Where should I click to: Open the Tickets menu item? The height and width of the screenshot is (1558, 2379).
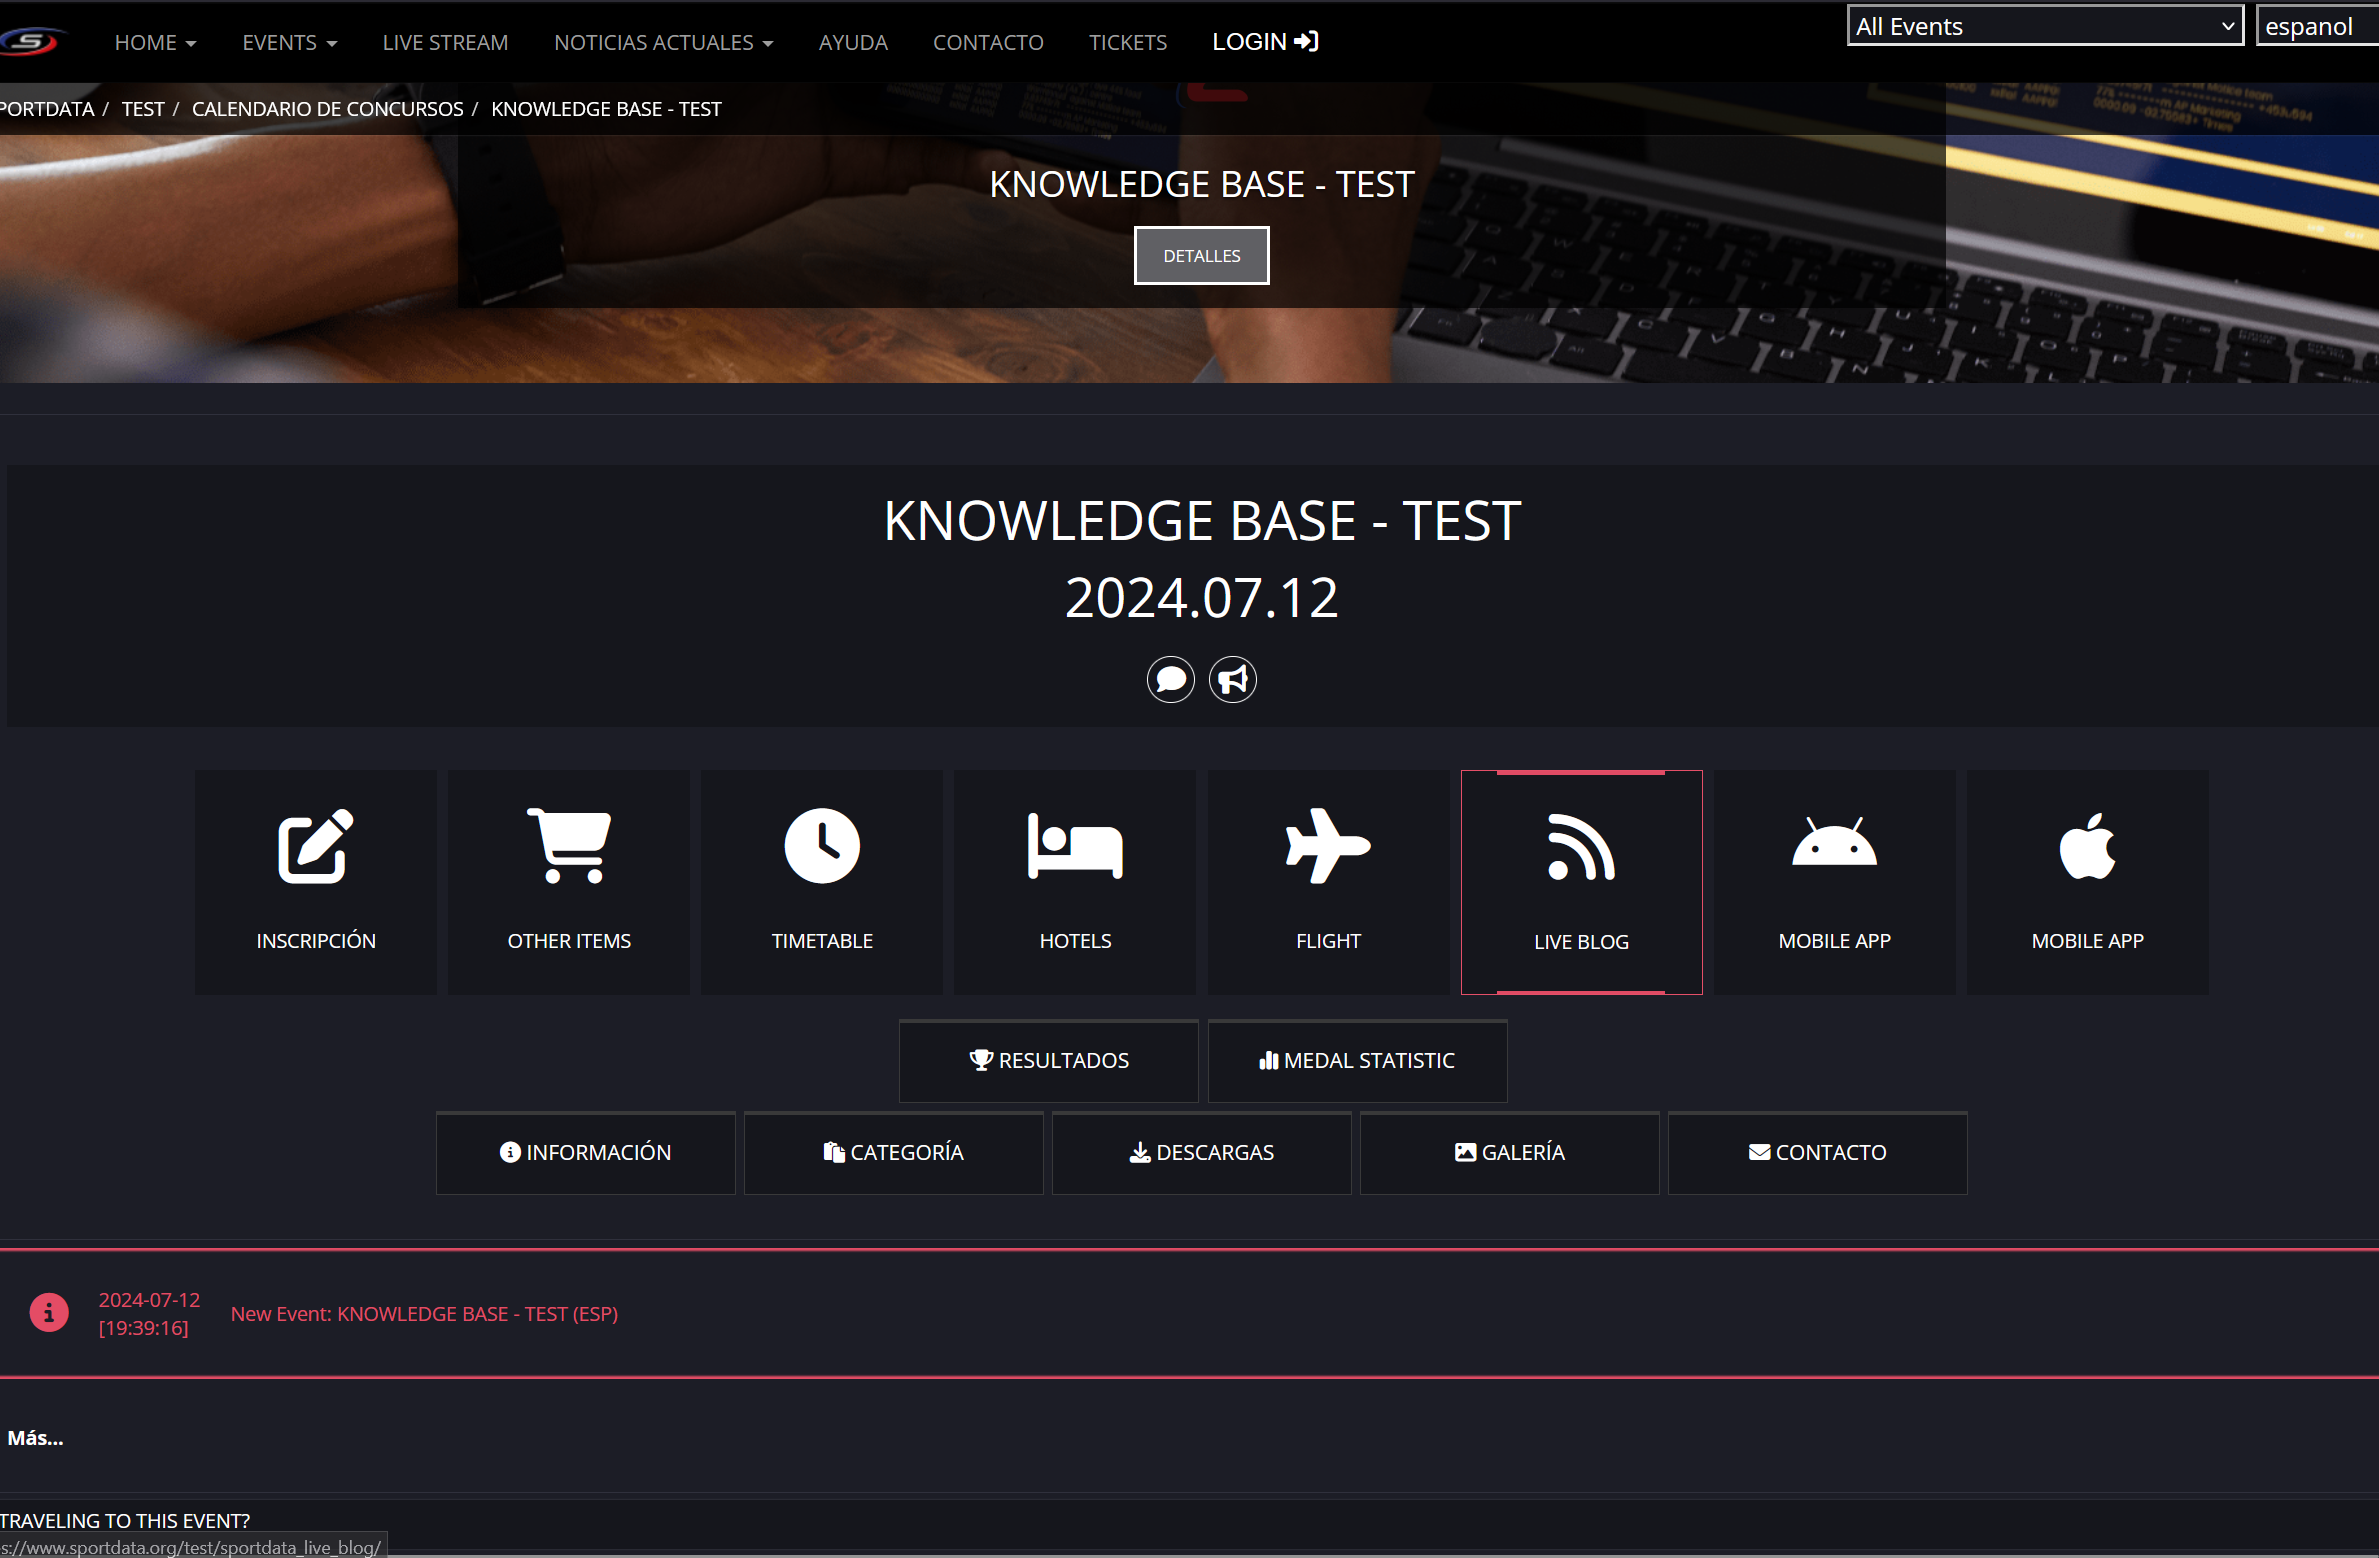coord(1127,42)
